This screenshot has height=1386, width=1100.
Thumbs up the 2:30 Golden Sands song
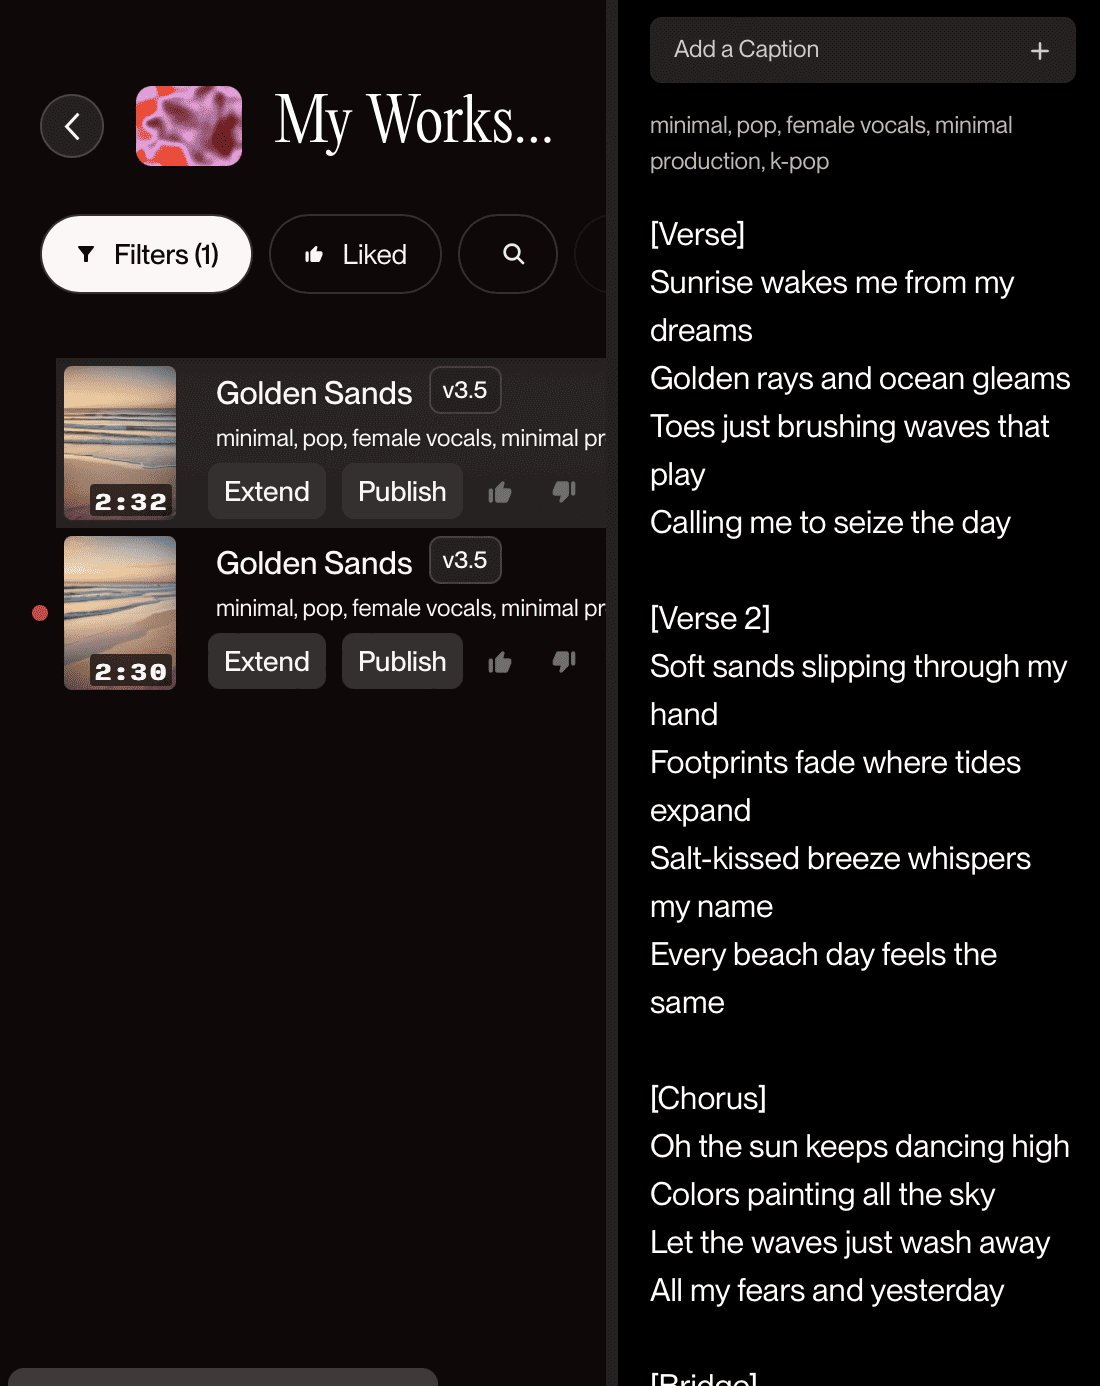(500, 662)
